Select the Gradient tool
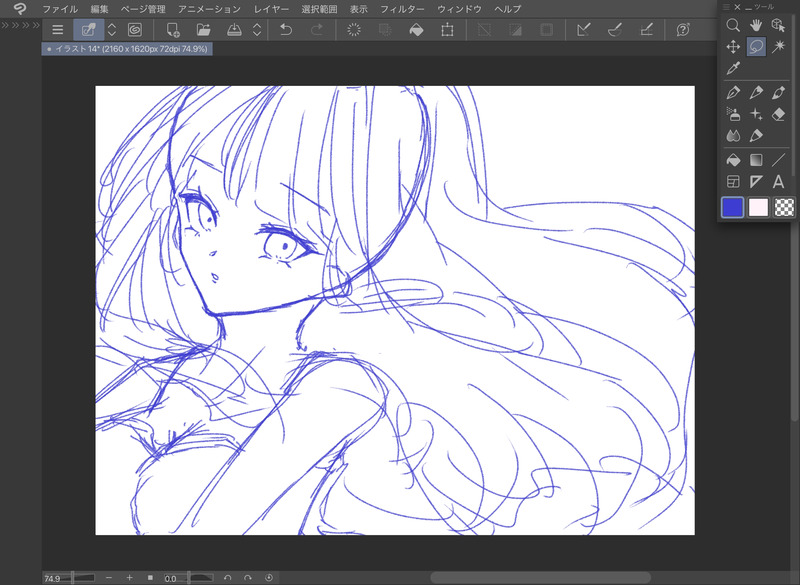Image resolution: width=800 pixels, height=585 pixels. pyautogui.click(x=756, y=160)
